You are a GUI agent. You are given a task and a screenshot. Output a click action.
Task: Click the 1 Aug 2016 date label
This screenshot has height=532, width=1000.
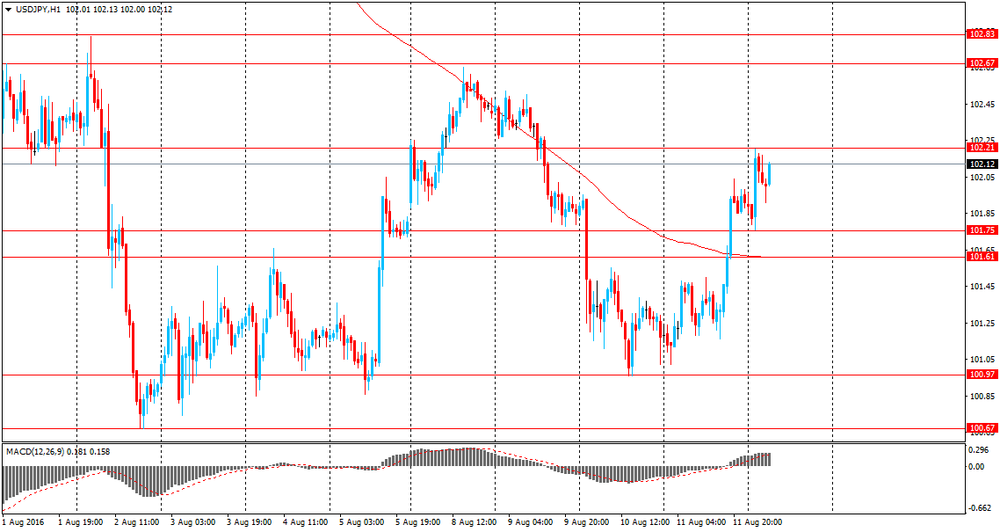(x=22, y=522)
